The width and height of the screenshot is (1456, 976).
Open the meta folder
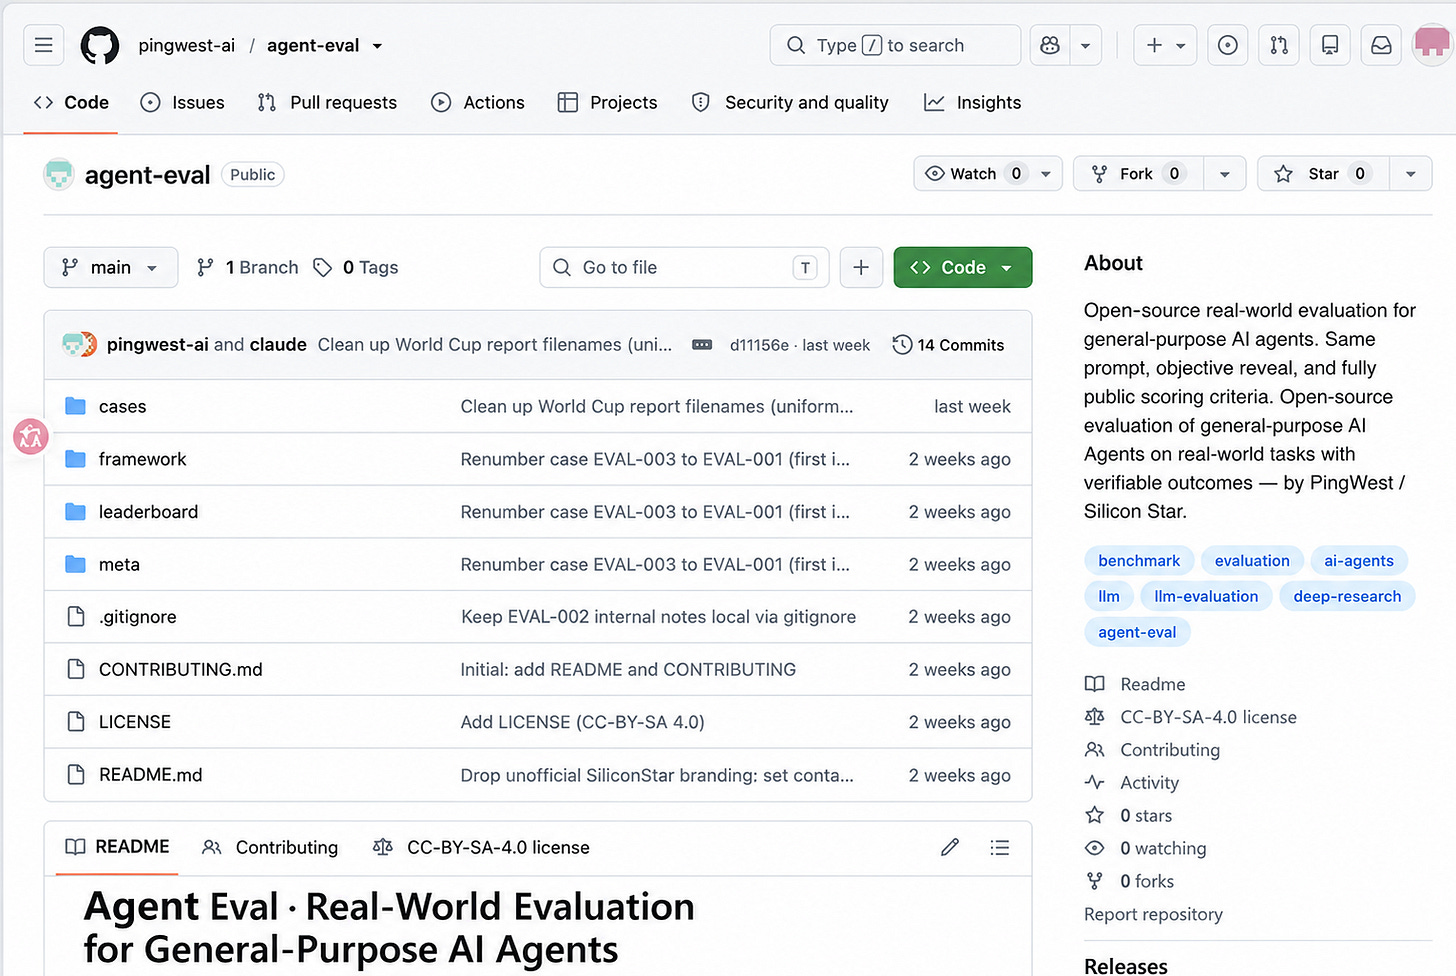tap(119, 565)
